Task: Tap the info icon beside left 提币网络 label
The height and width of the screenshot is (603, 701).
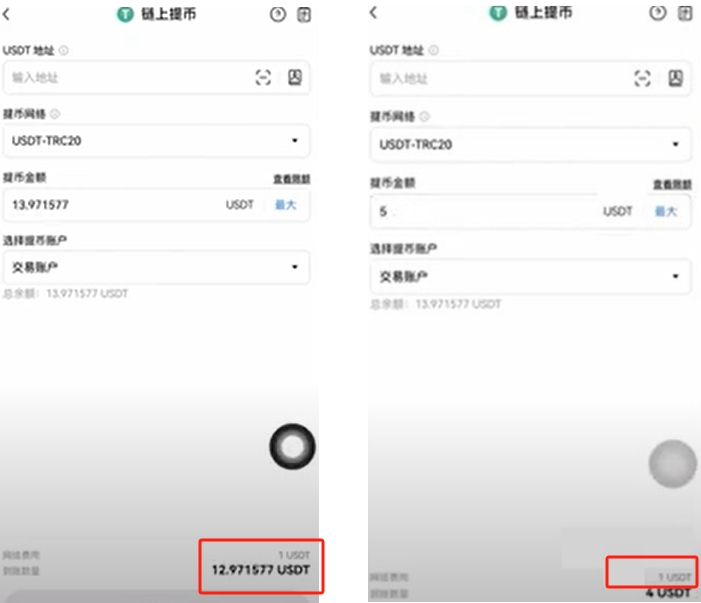Action: pyautogui.click(x=55, y=114)
